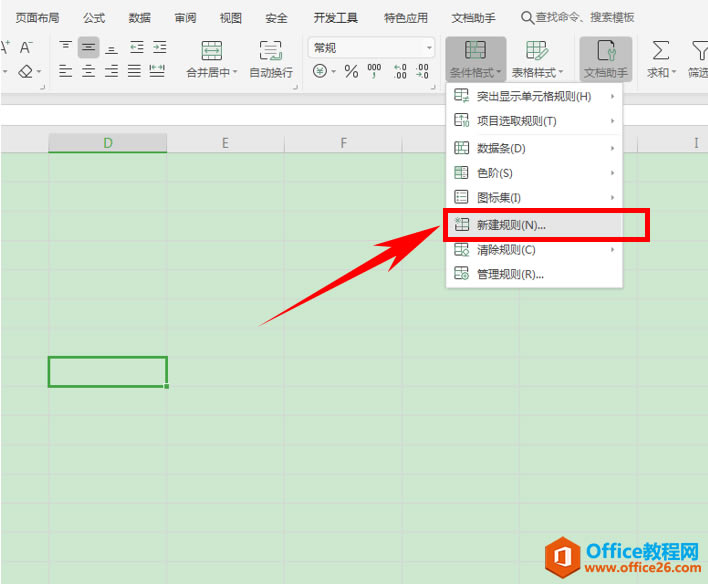Decrease font size with the A- icon
This screenshot has width=708, height=585.
26,47
